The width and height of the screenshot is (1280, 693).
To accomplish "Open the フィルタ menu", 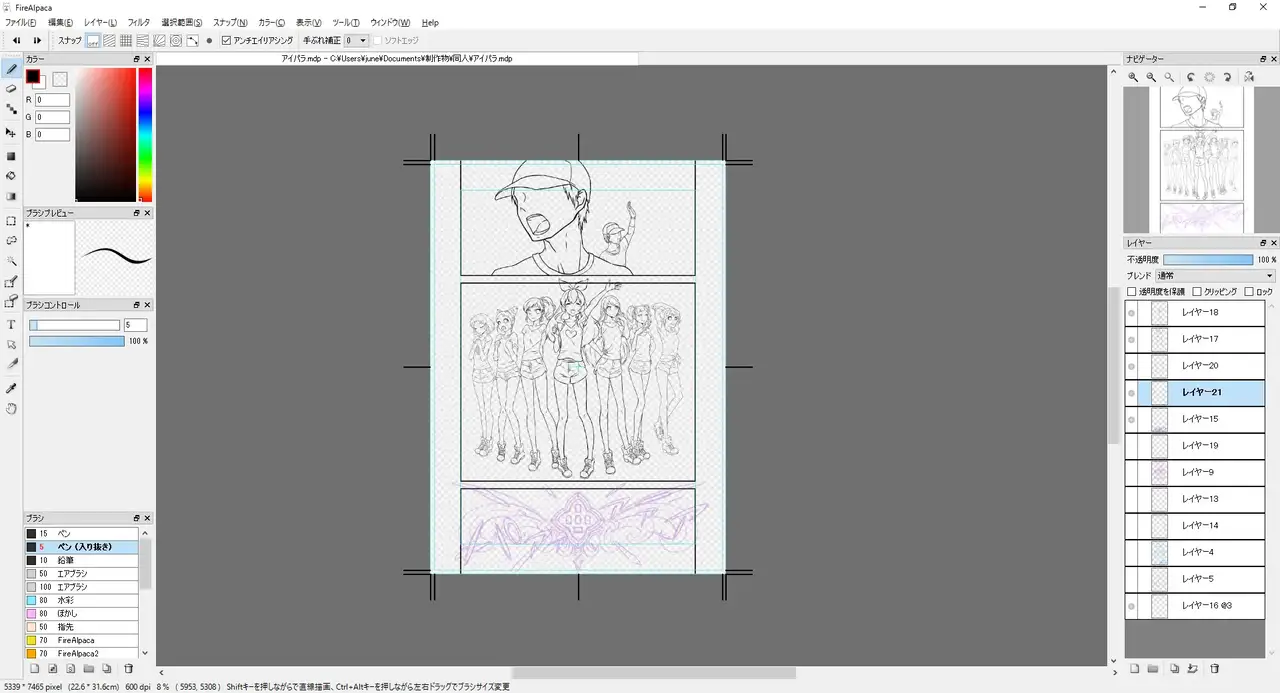I will click(139, 22).
